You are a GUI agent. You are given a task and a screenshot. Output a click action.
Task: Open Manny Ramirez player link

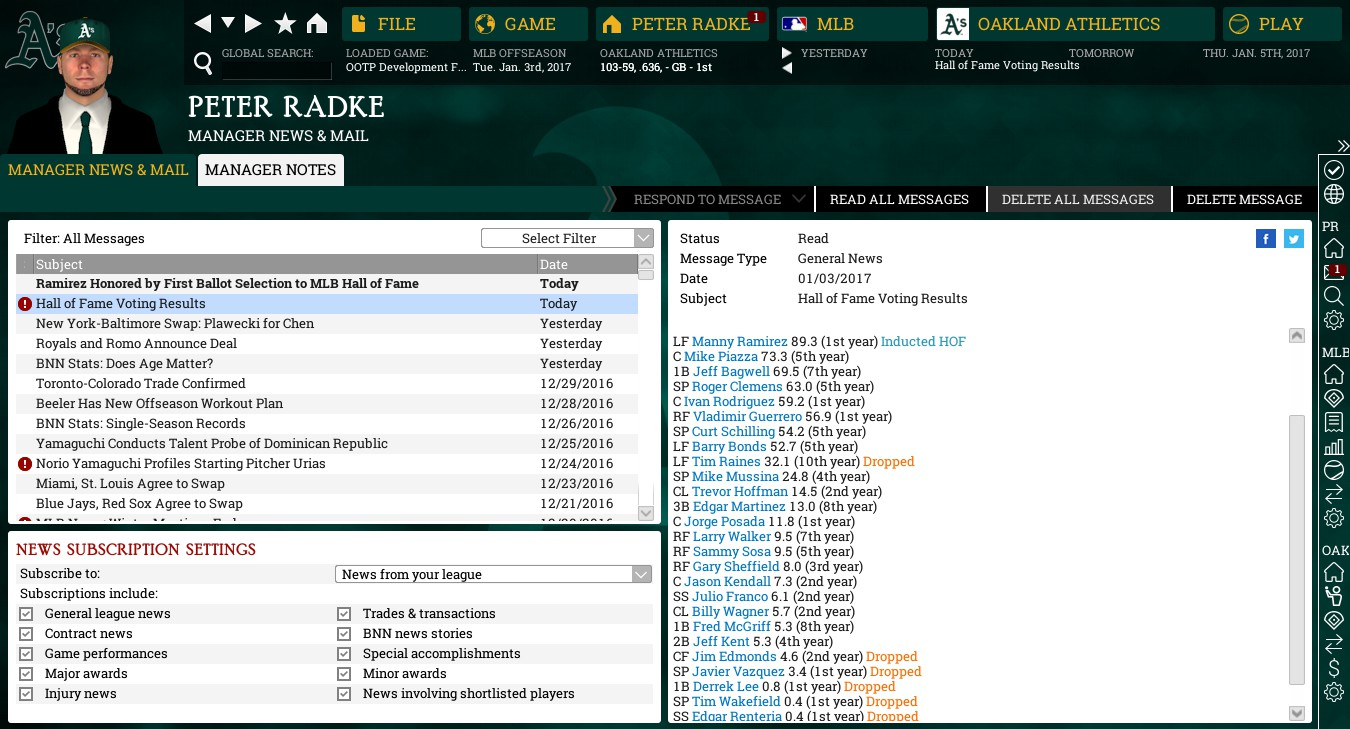[x=739, y=342]
